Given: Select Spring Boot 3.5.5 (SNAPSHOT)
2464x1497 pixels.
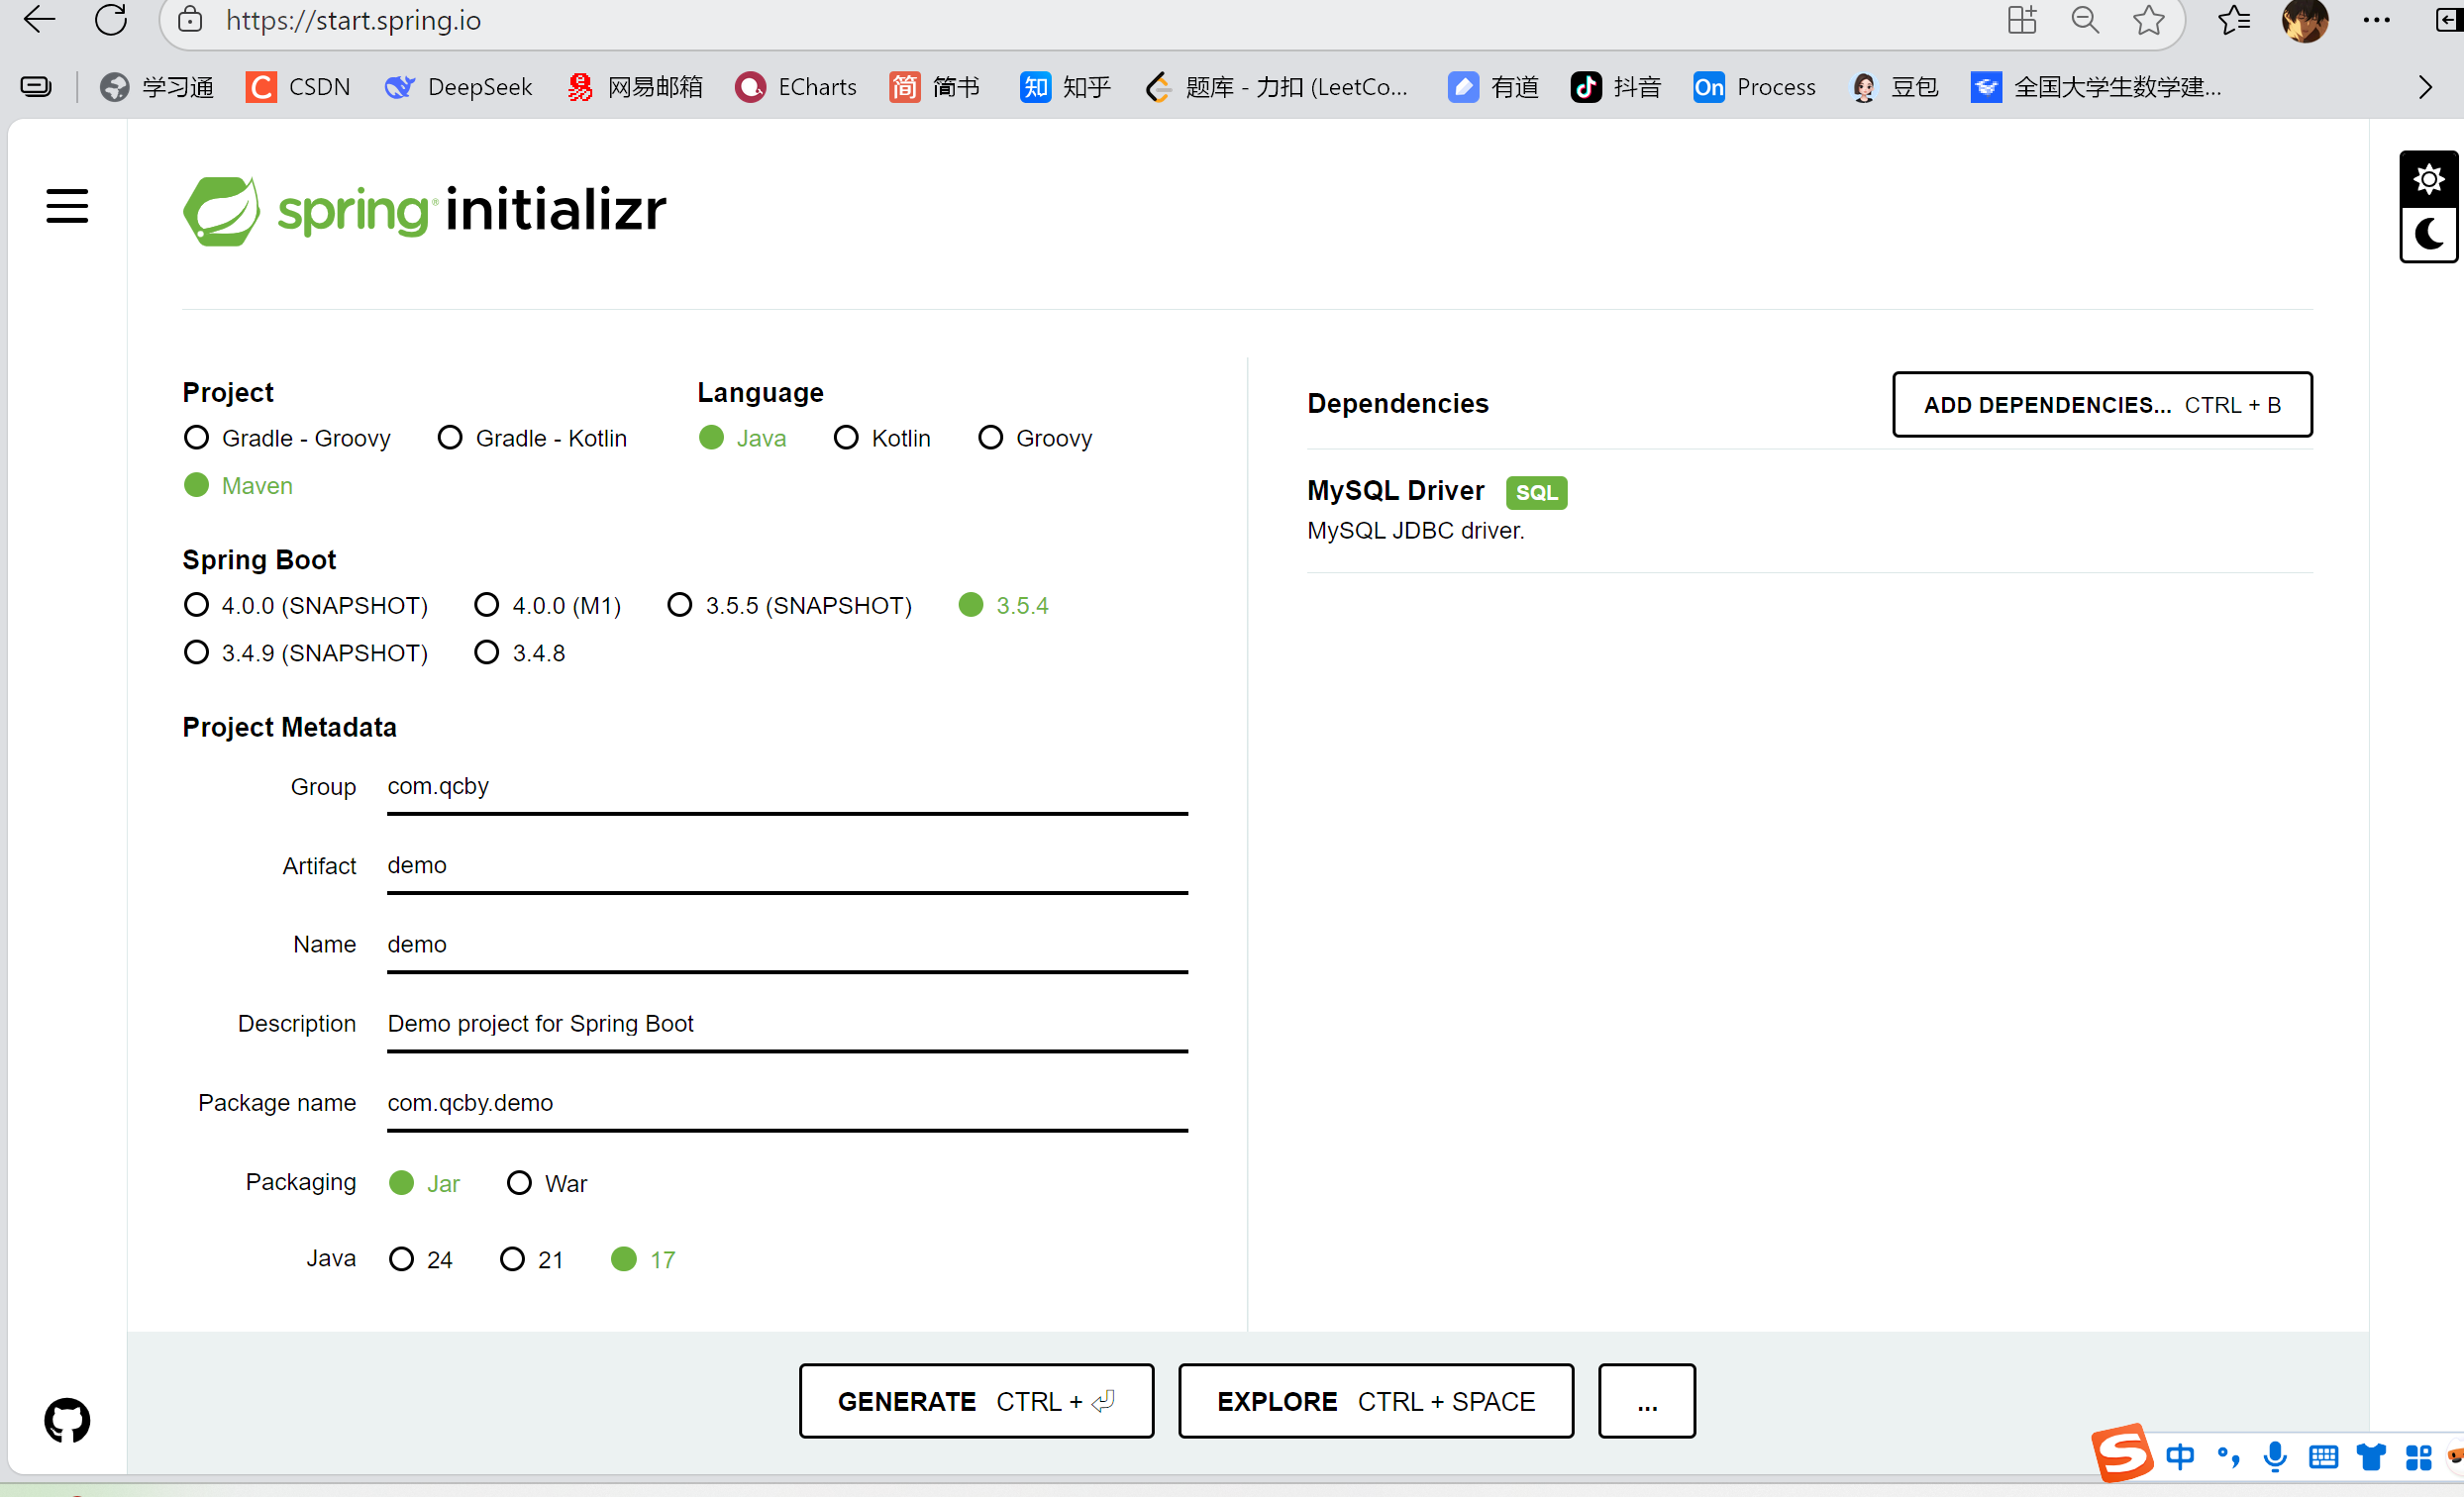Looking at the screenshot, I should [790, 605].
